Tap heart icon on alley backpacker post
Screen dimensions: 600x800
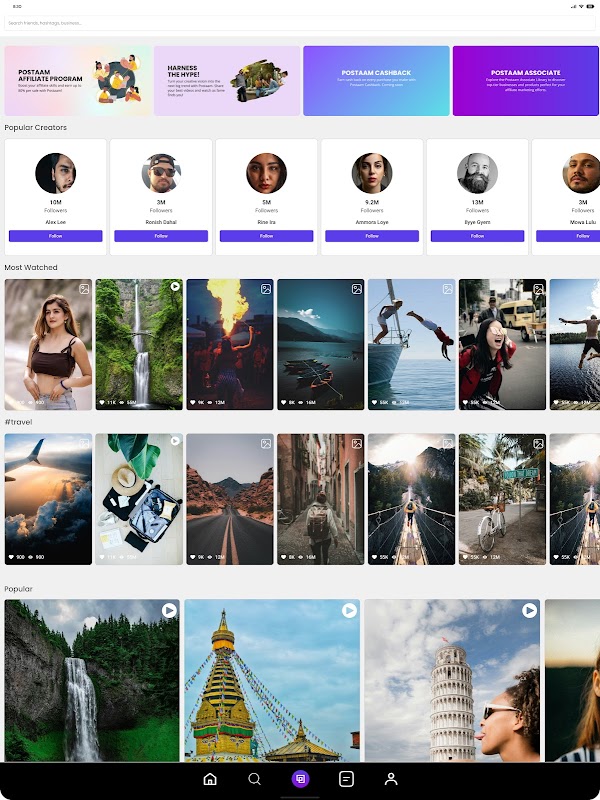click(284, 557)
